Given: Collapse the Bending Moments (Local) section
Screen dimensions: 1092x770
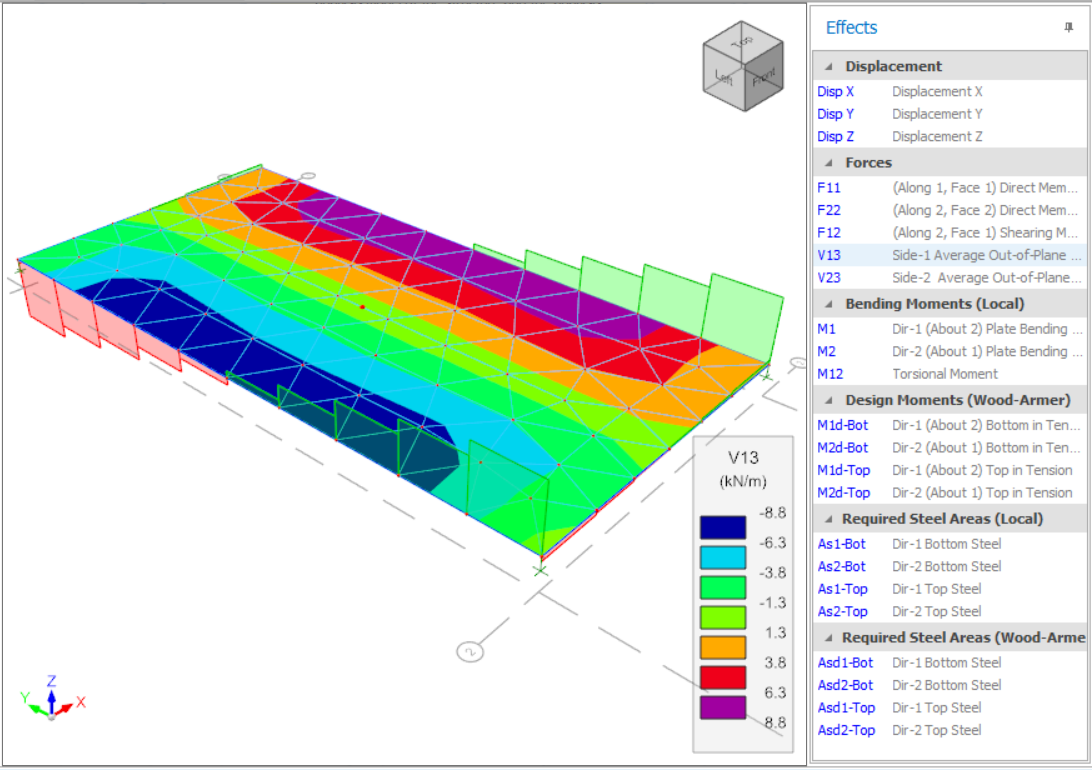Looking at the screenshot, I should click(828, 304).
